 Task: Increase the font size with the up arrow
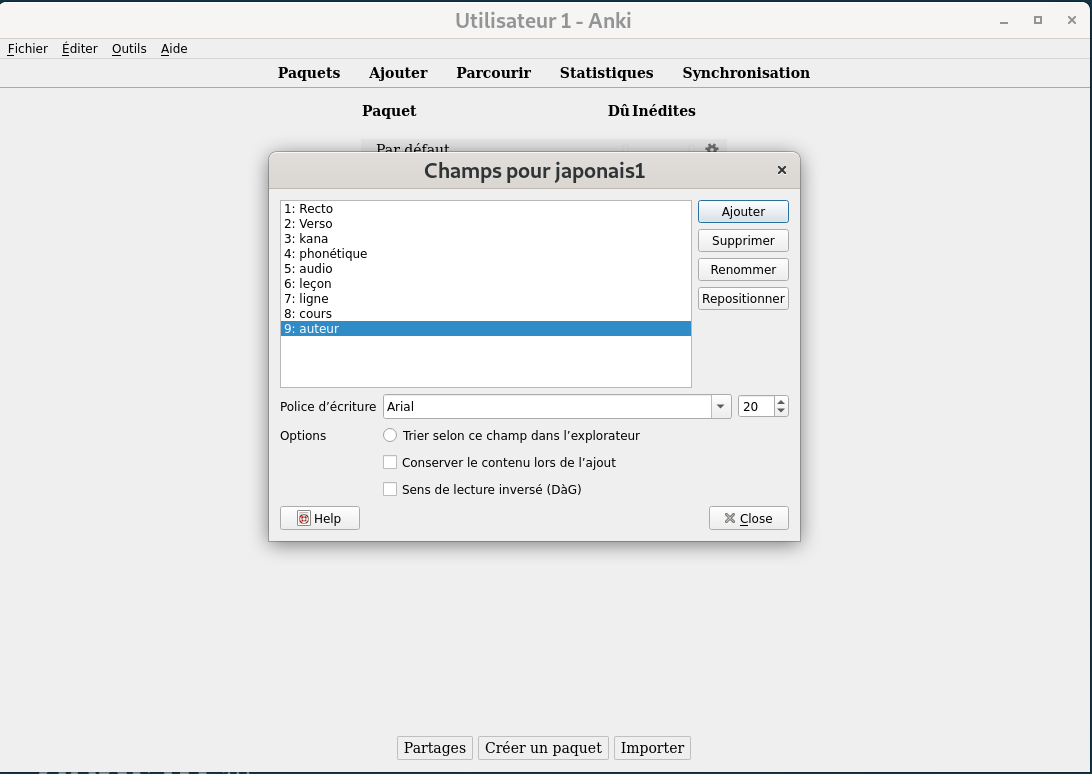click(x=781, y=402)
